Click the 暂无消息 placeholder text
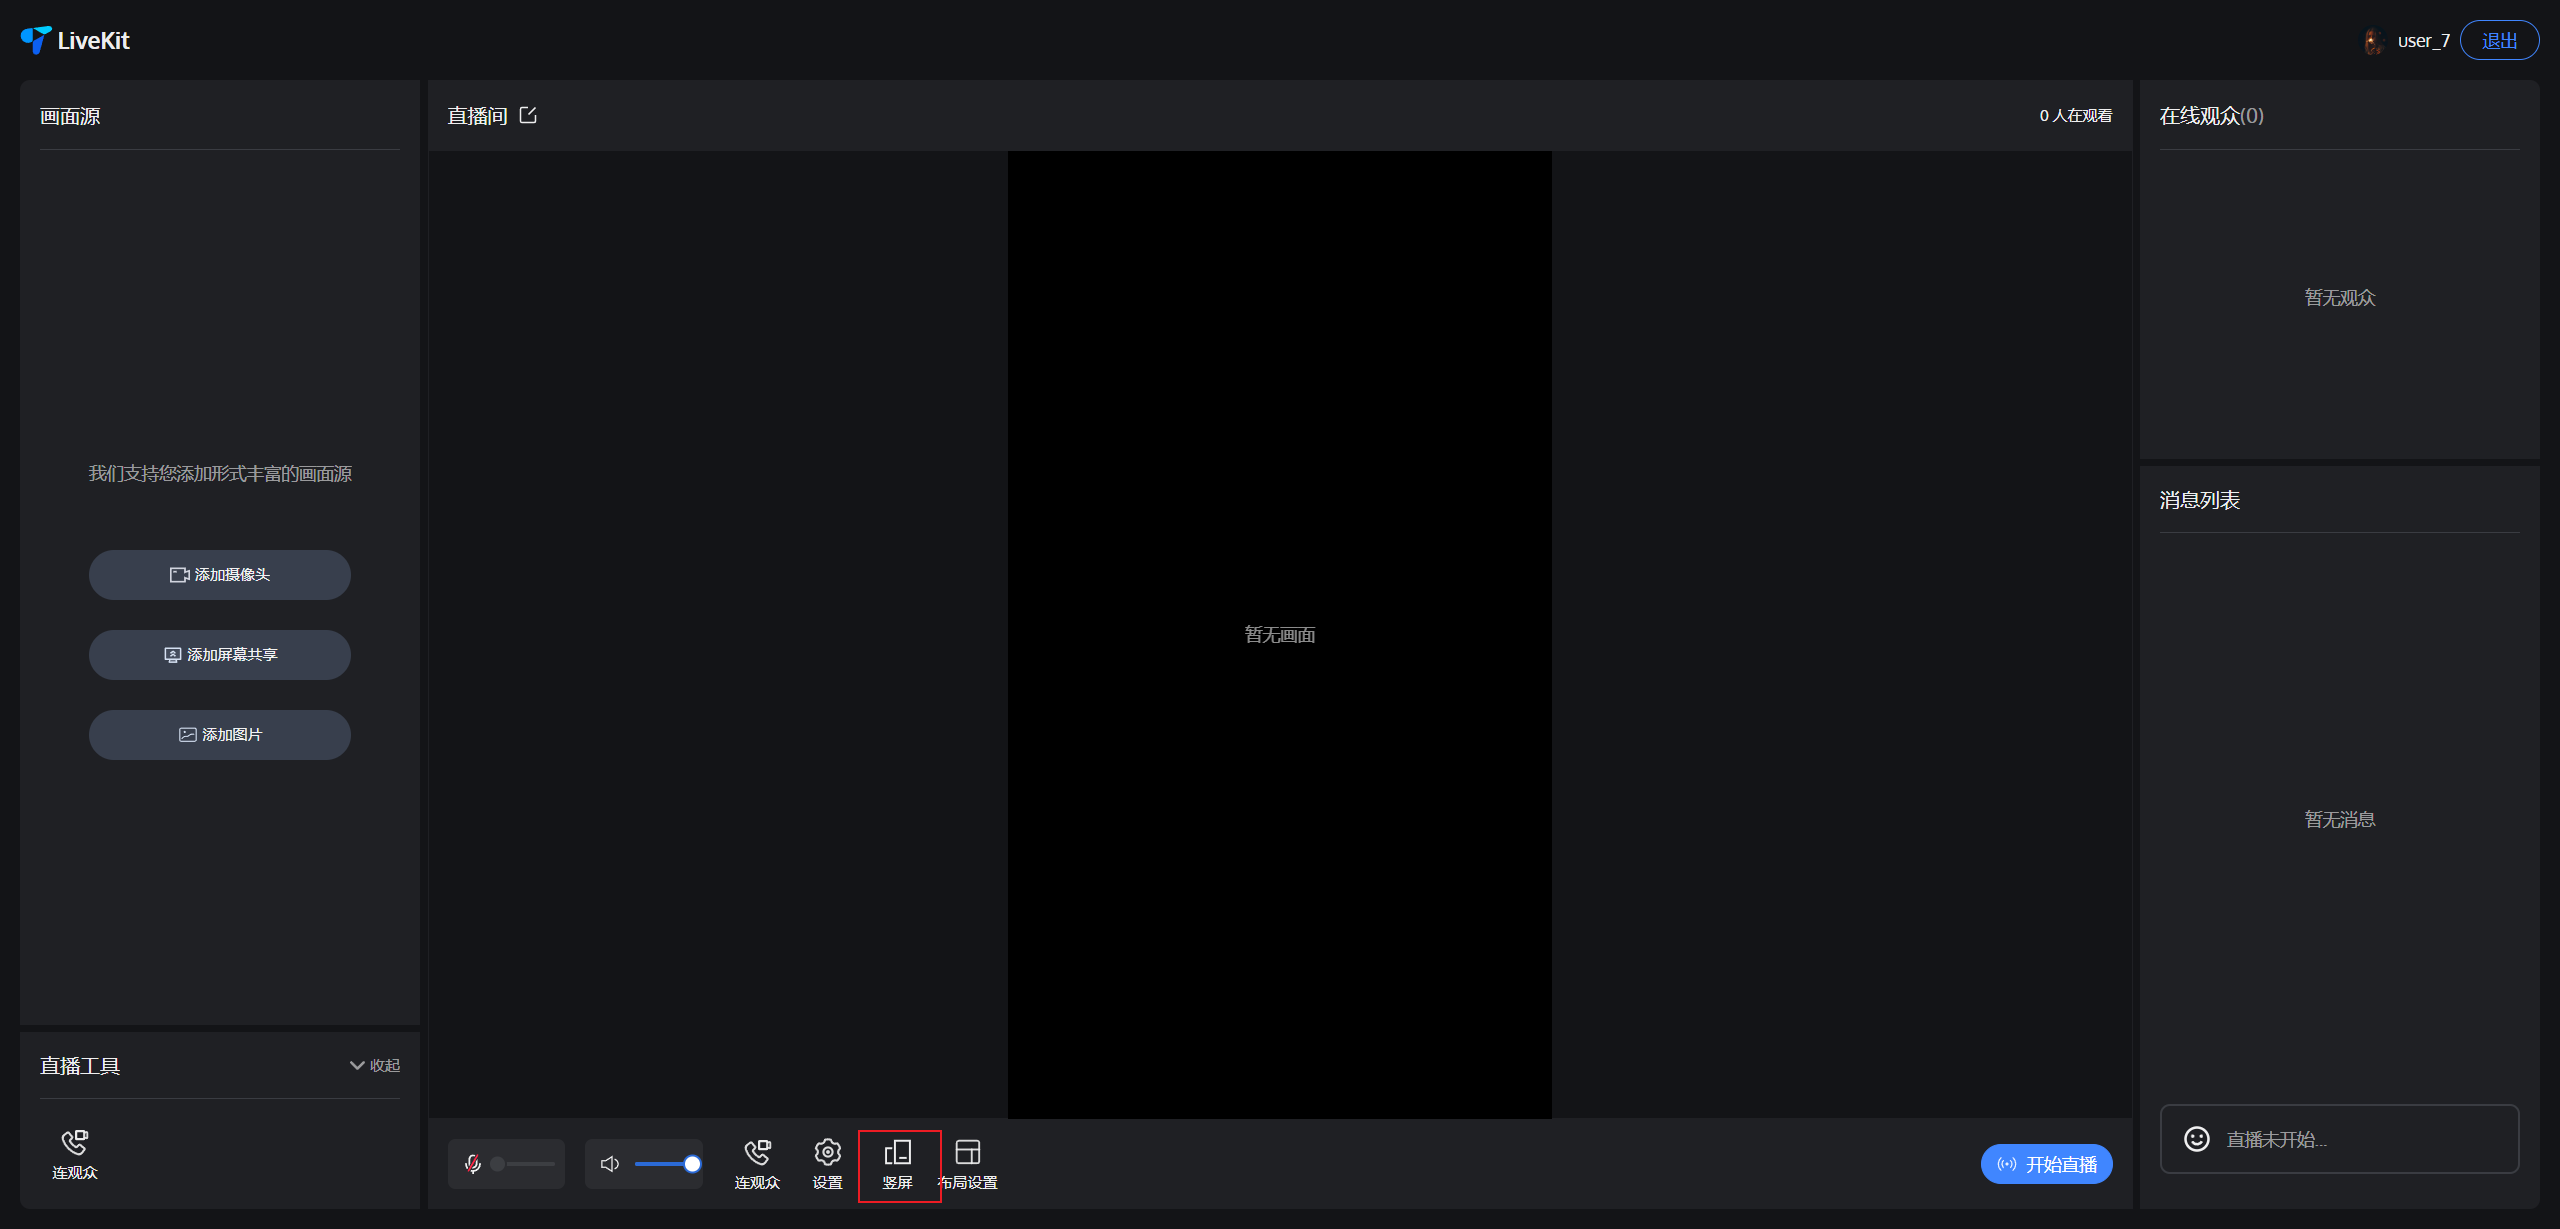2560x1229 pixels. (2339, 820)
